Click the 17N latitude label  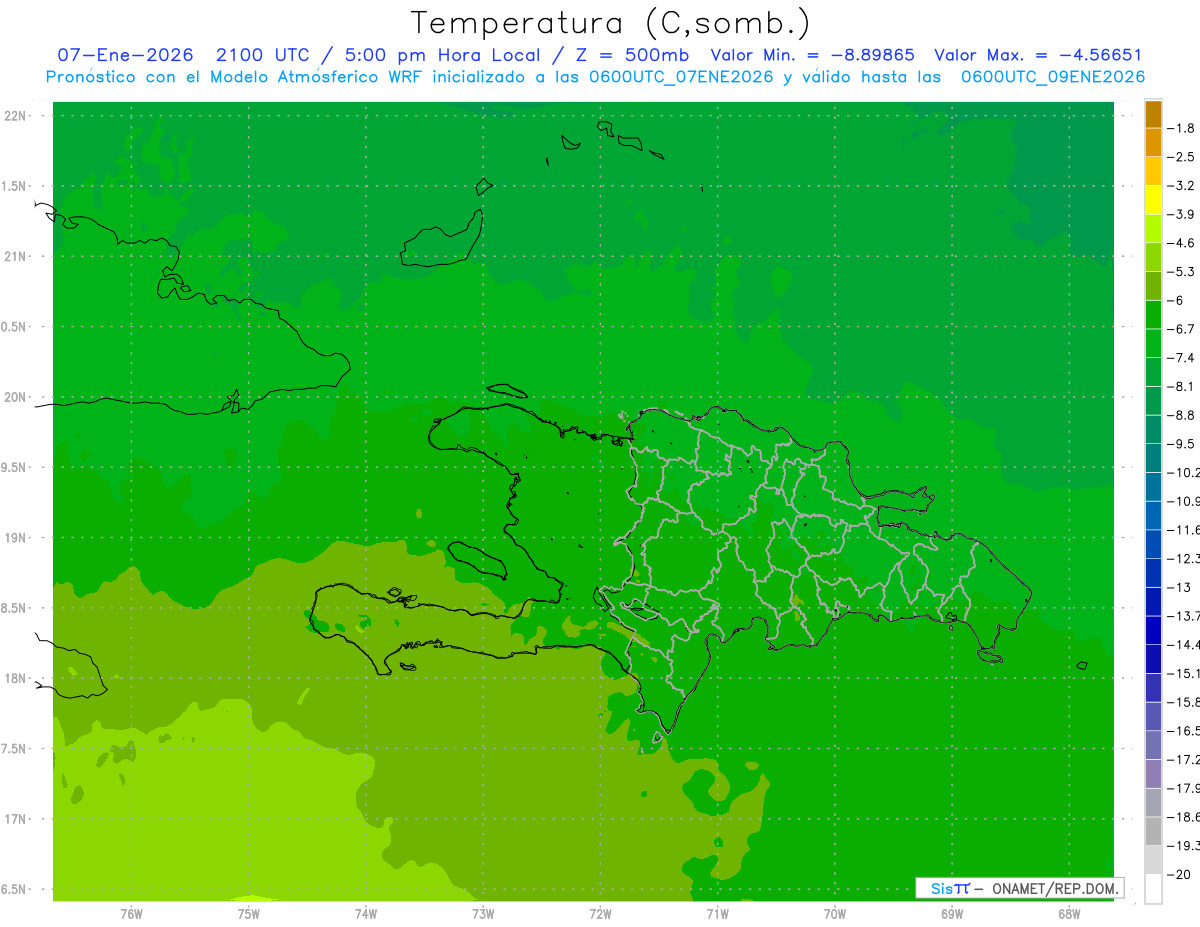click(16, 819)
